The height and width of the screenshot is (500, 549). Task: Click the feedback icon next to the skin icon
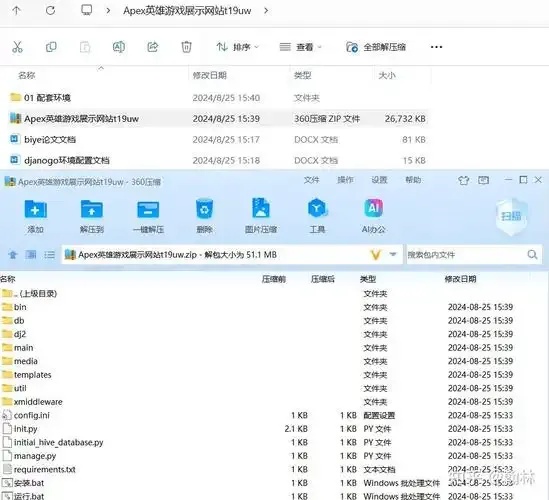tap(484, 180)
